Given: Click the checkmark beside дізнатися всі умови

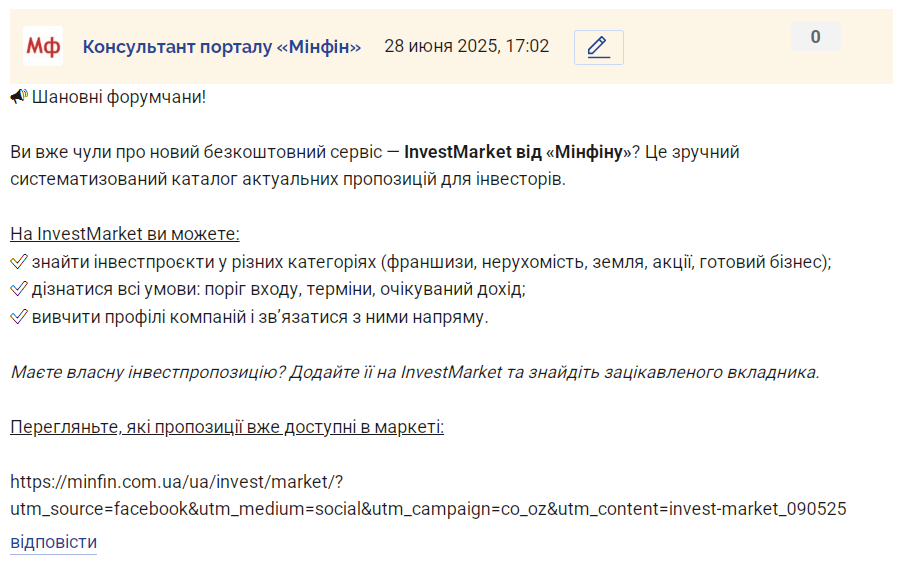Looking at the screenshot, I should click(x=18, y=289).
